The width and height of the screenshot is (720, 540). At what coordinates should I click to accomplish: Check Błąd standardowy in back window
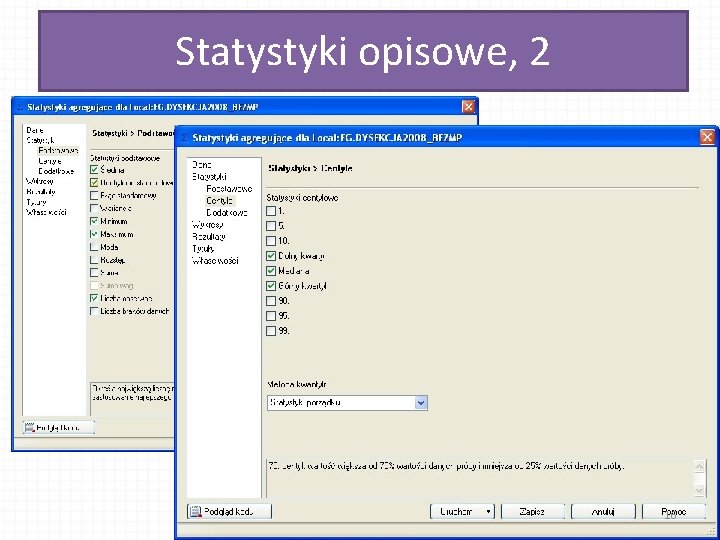pyautogui.click(x=94, y=196)
